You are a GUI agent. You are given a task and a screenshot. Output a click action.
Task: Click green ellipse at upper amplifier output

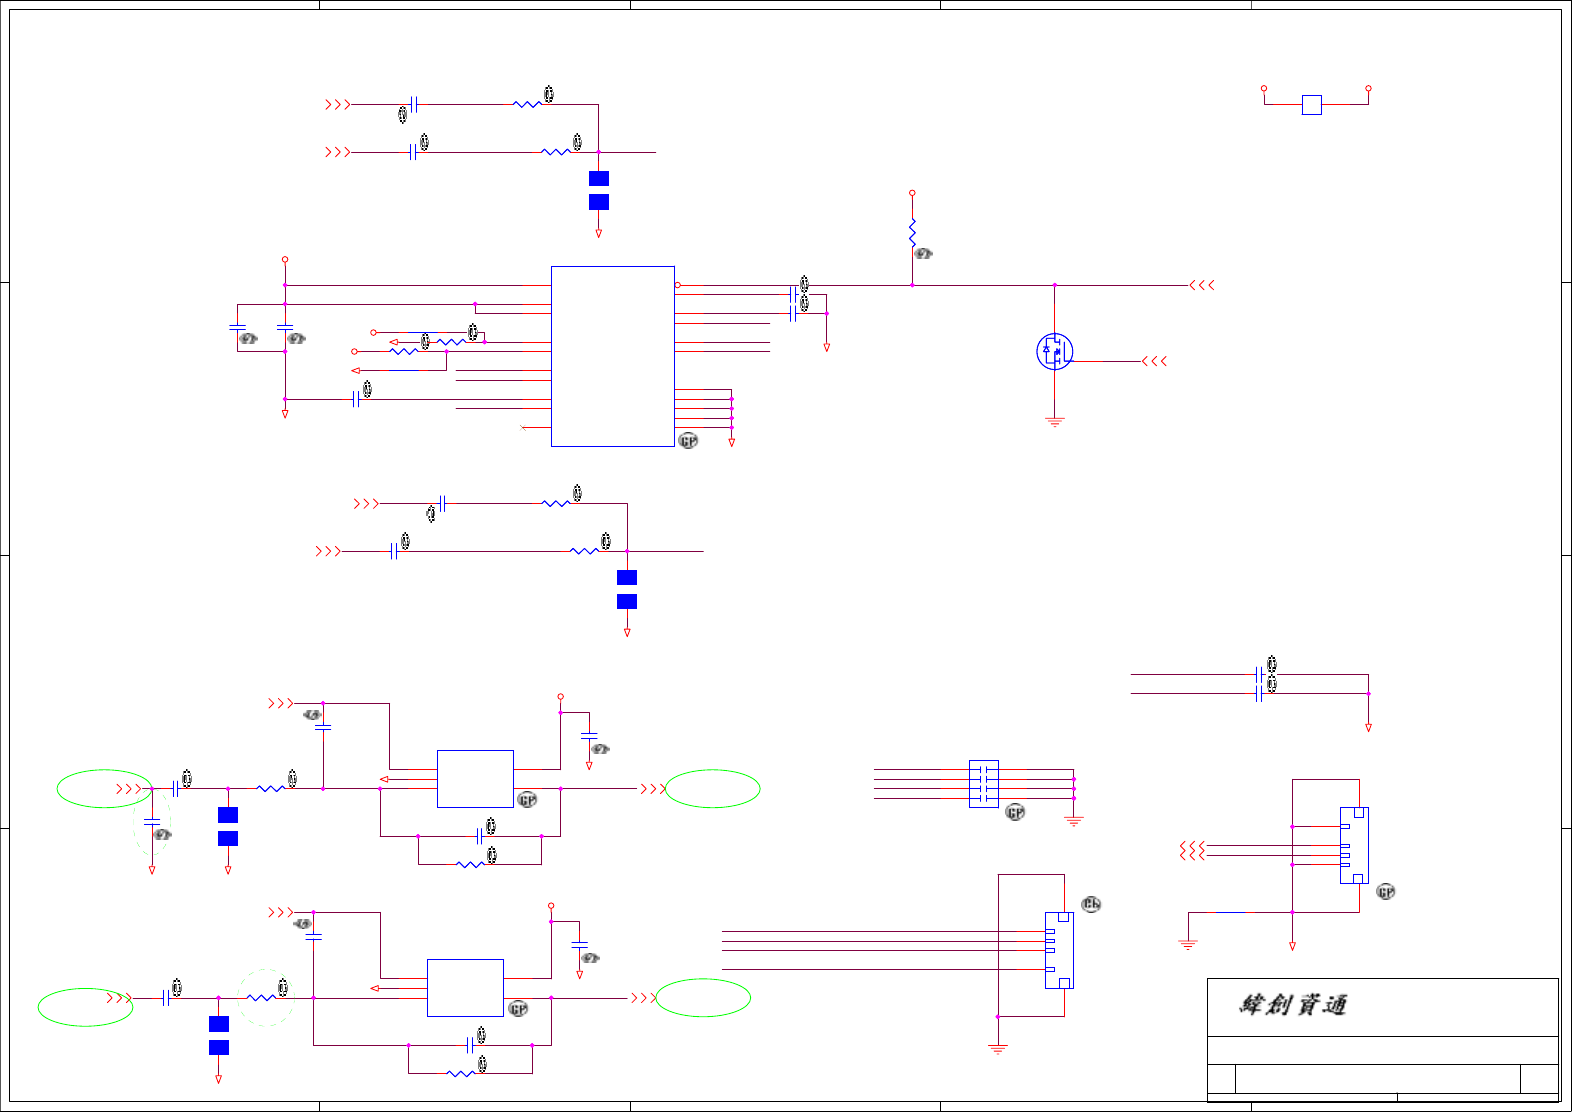pos(712,788)
